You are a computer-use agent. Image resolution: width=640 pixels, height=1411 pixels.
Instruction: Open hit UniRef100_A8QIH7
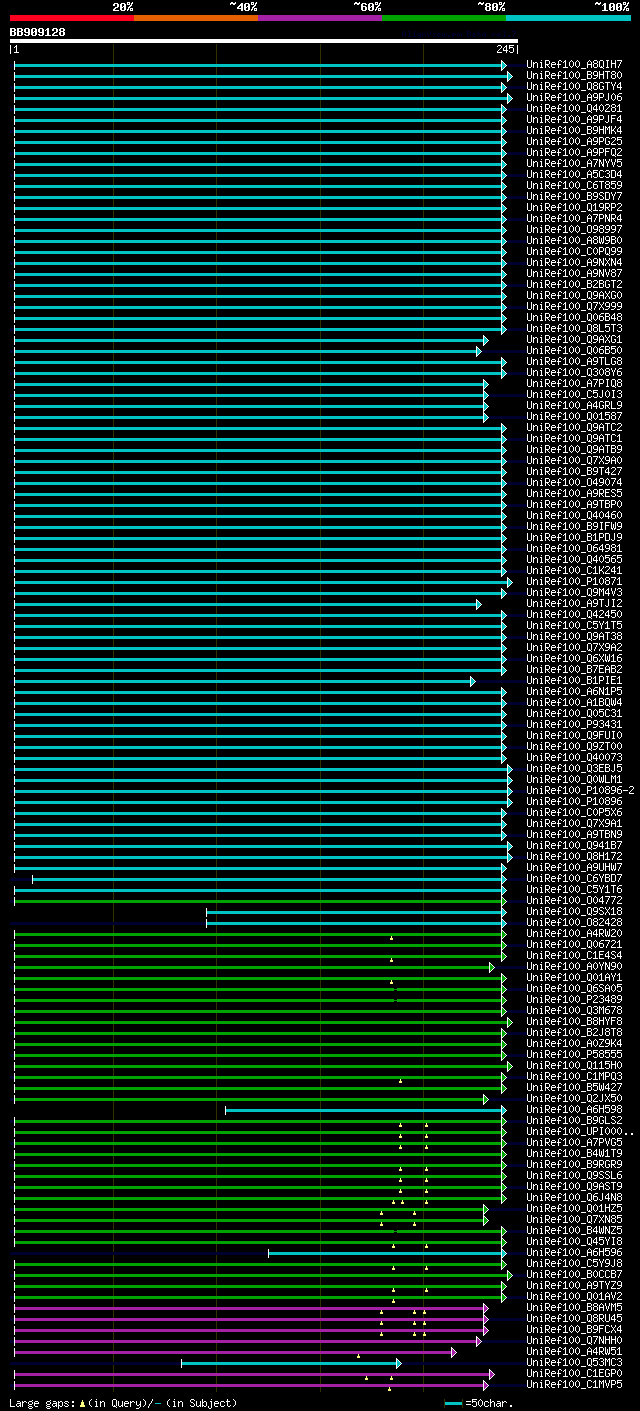(574, 64)
